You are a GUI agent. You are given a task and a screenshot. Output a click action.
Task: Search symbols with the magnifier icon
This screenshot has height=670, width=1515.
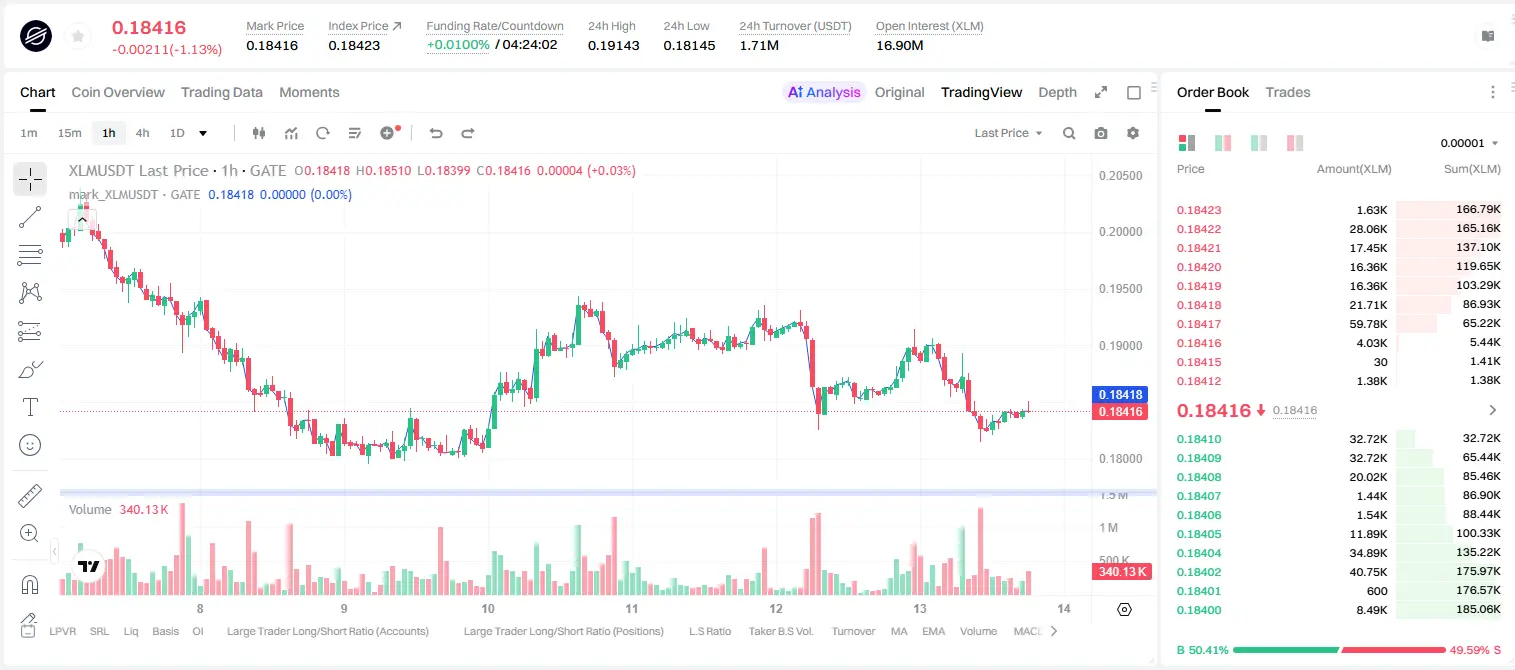tap(1069, 133)
